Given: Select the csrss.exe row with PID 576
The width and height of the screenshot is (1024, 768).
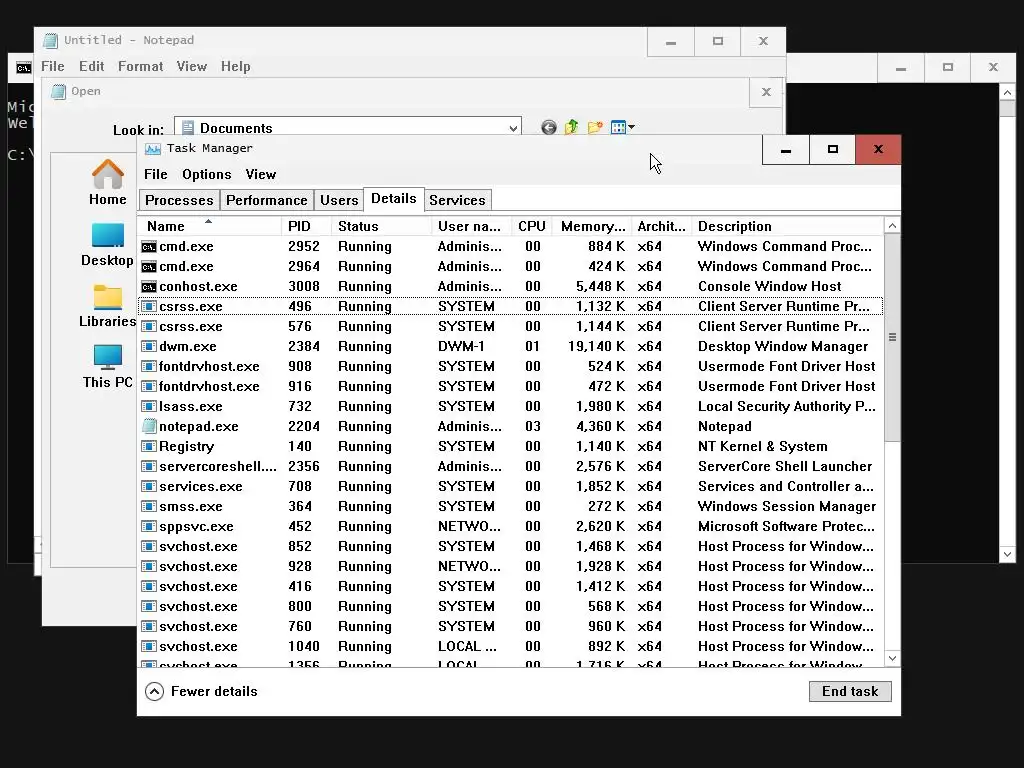Looking at the screenshot, I should pyautogui.click(x=510, y=327).
